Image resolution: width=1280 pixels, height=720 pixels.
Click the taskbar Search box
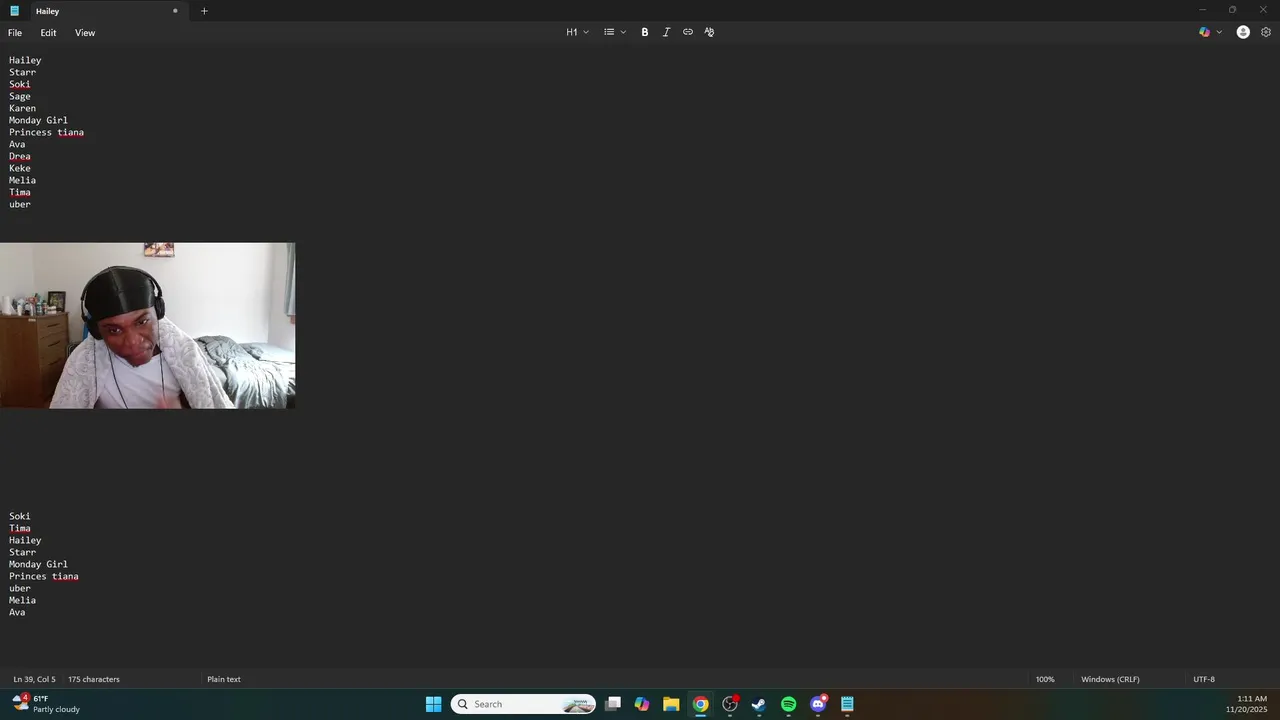coord(523,704)
